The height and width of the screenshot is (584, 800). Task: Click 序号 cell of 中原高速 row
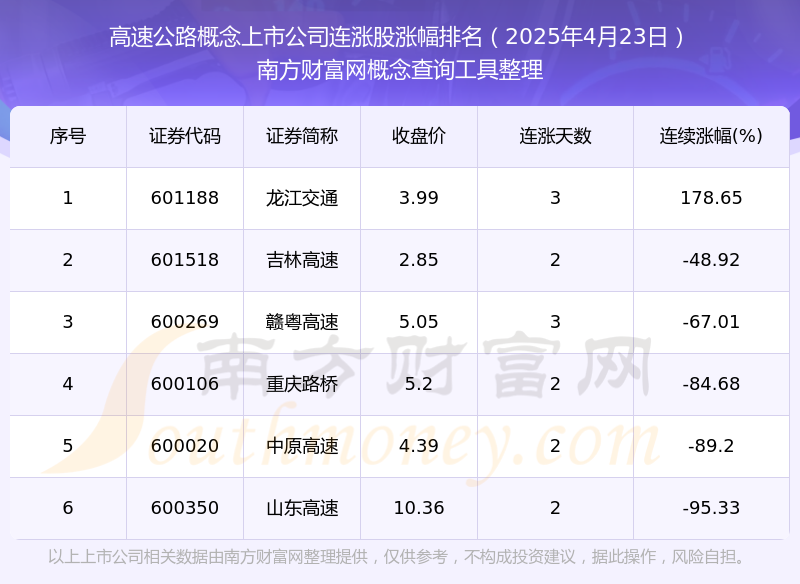click(x=68, y=446)
